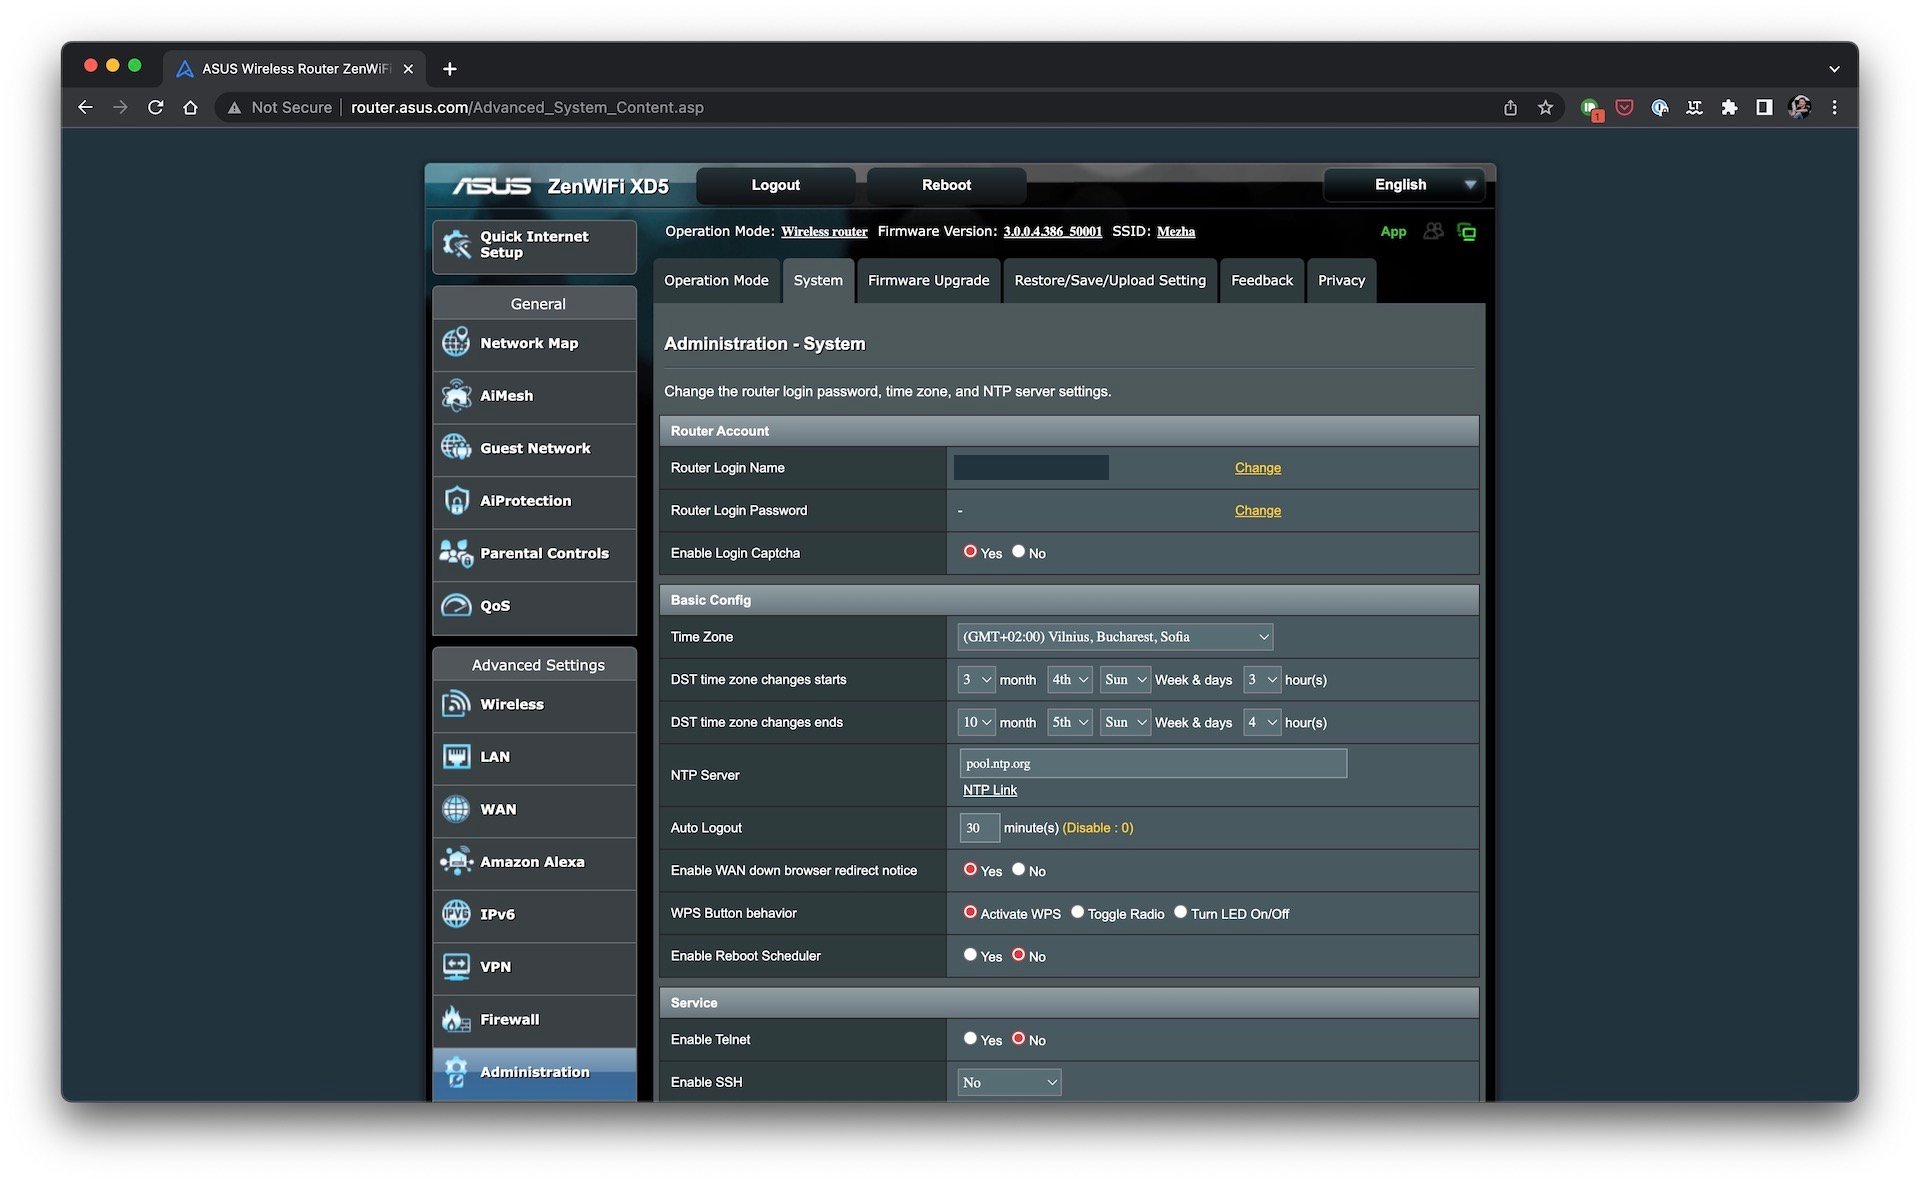
Task: Click the Parental Controls sidebar icon
Action: [x=457, y=550]
